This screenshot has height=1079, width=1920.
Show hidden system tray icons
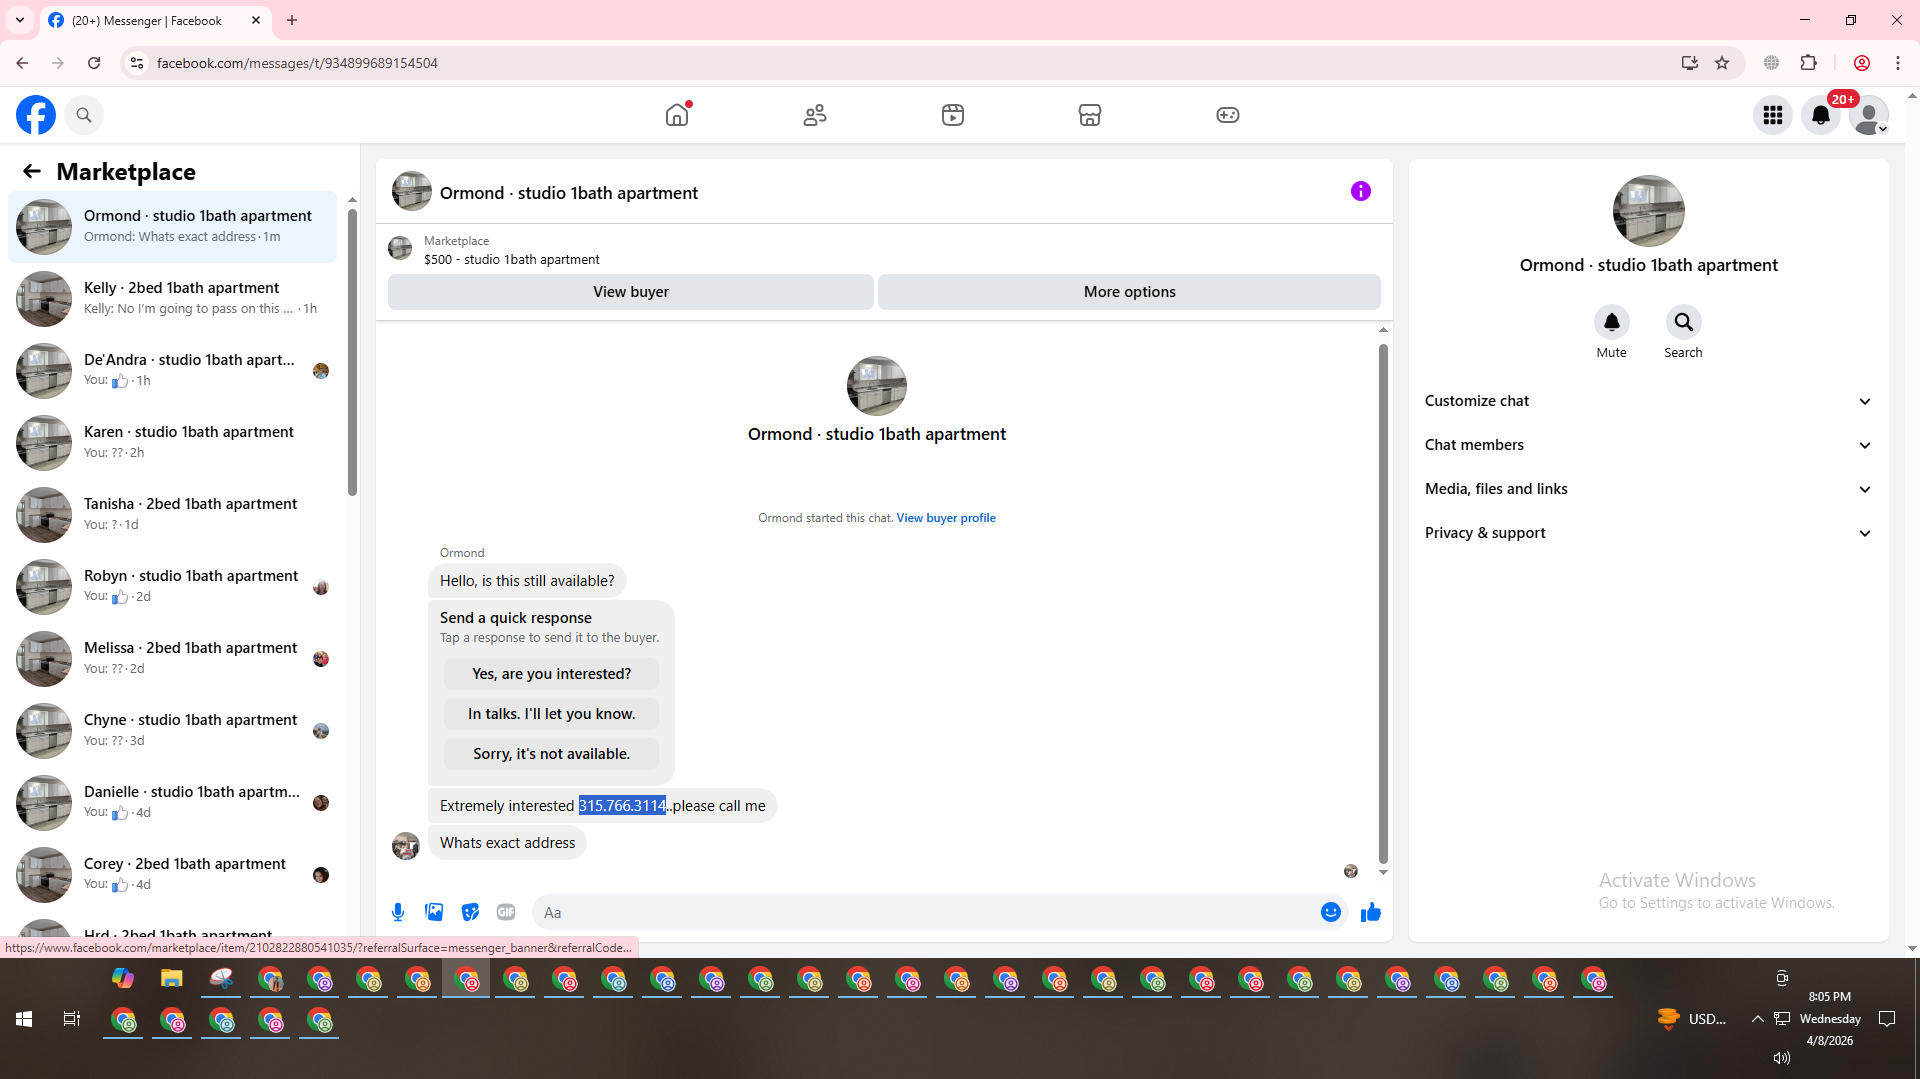coord(1757,1019)
